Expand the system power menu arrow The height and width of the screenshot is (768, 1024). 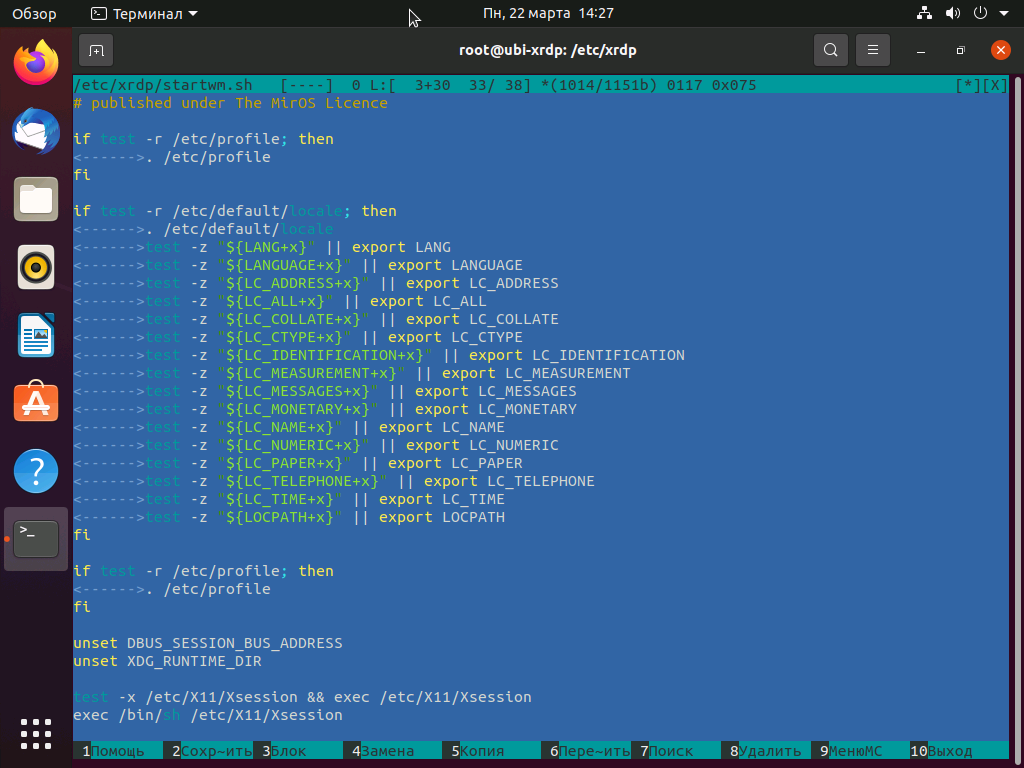click(1004, 13)
